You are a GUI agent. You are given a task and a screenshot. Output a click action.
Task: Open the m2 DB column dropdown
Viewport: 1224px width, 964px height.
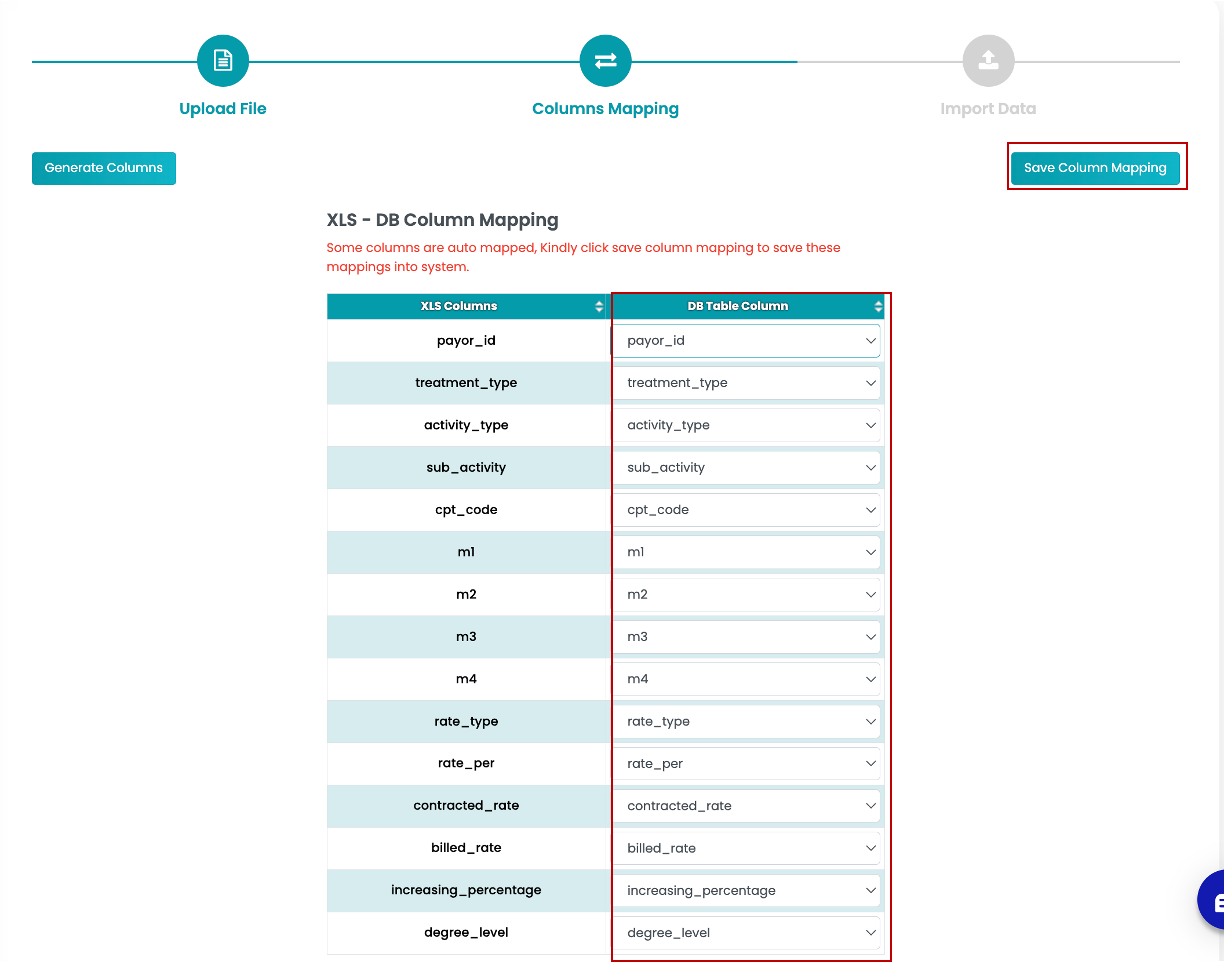(746, 594)
